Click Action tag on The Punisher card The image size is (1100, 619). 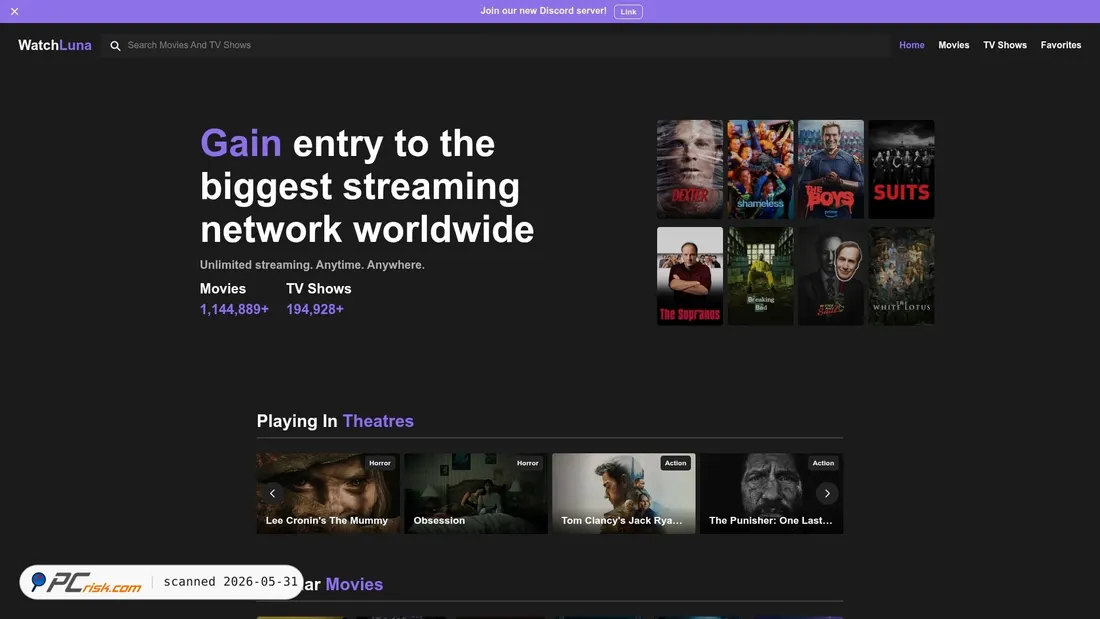pyautogui.click(x=823, y=463)
